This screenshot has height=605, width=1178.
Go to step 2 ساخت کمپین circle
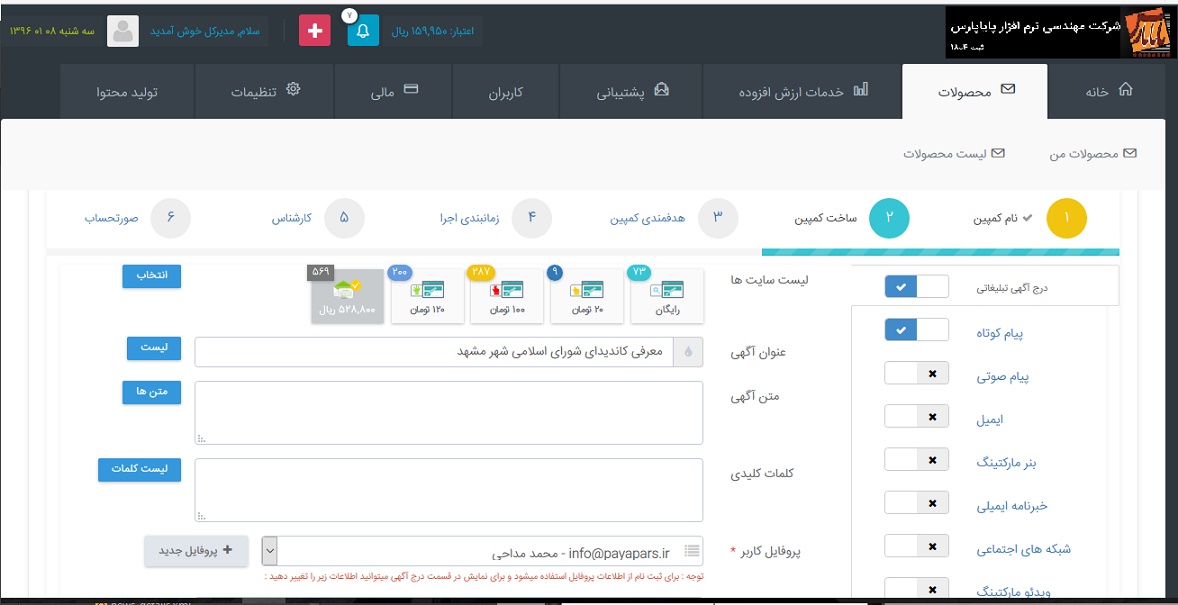[889, 218]
